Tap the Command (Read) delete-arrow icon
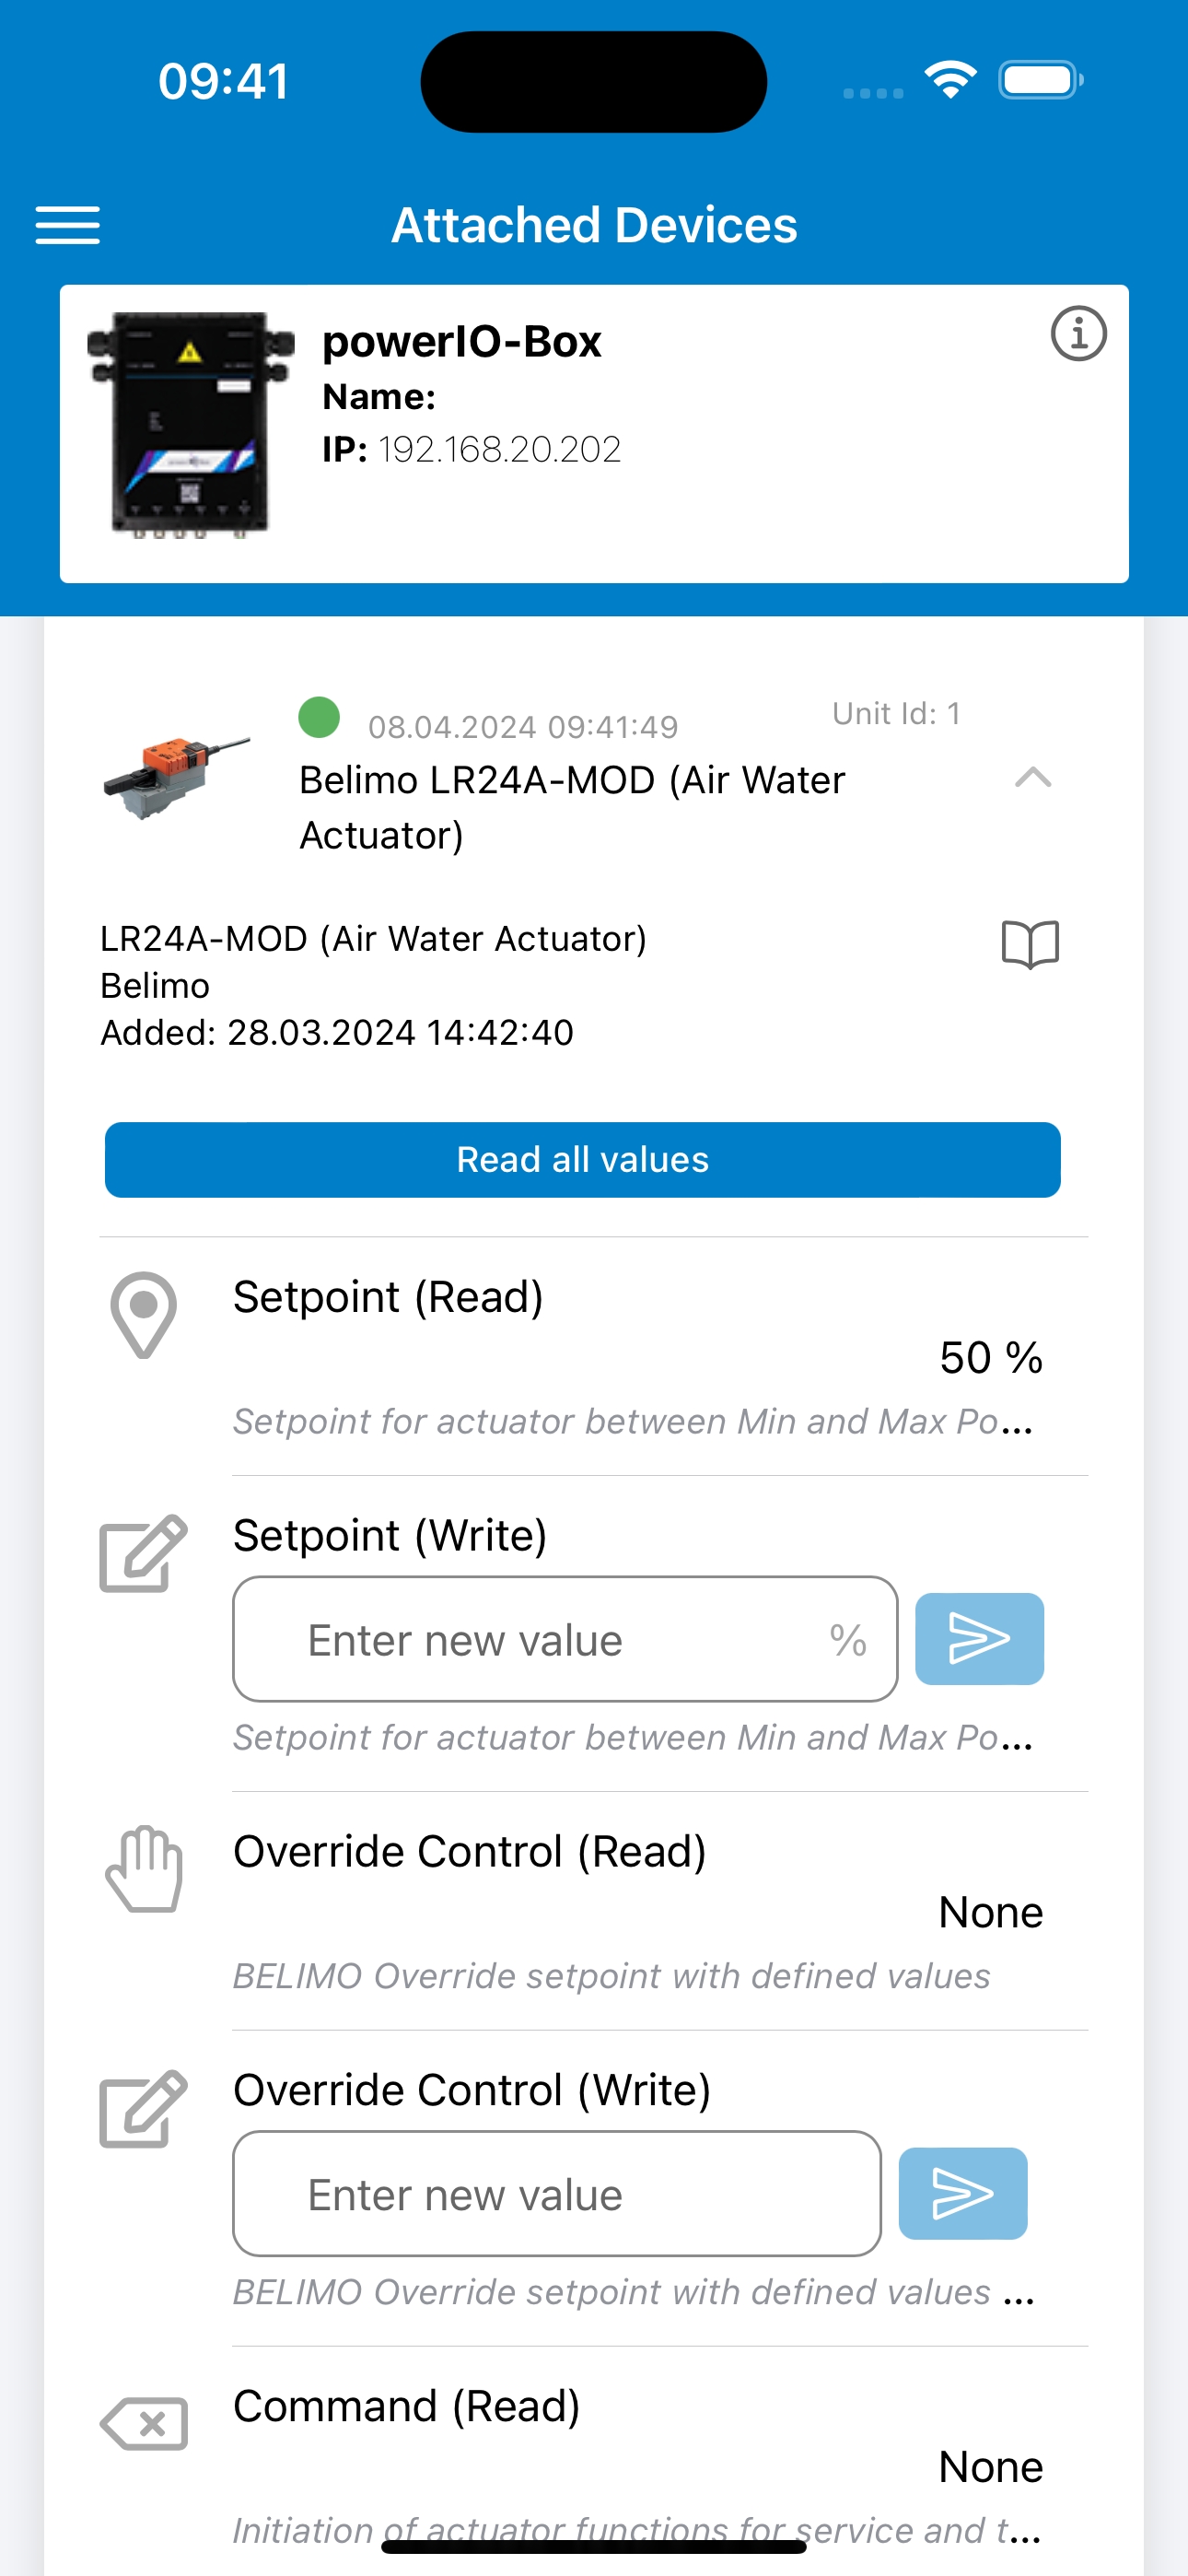The image size is (1188, 2576). [144, 2423]
